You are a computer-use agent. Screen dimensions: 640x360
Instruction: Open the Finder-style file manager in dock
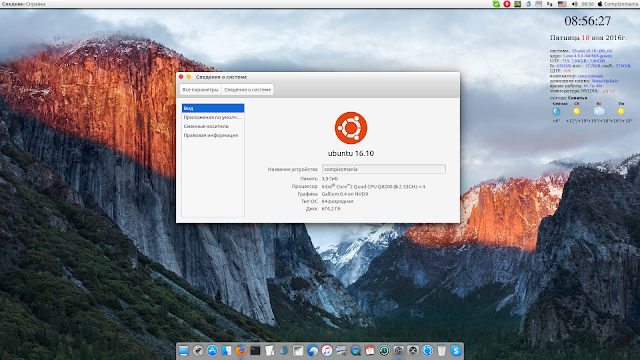click(227, 350)
